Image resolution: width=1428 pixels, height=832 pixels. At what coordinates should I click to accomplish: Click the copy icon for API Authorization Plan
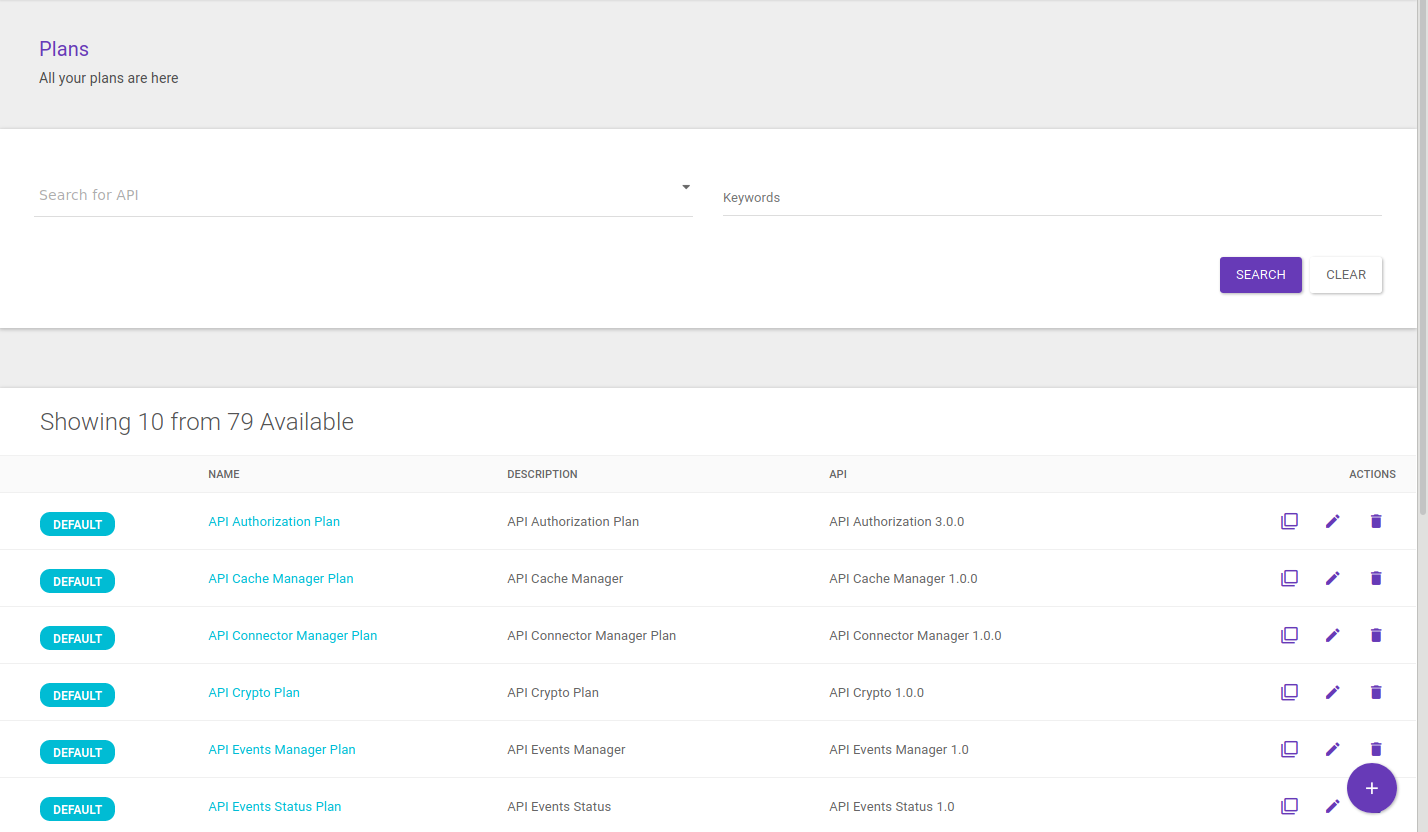1289,521
